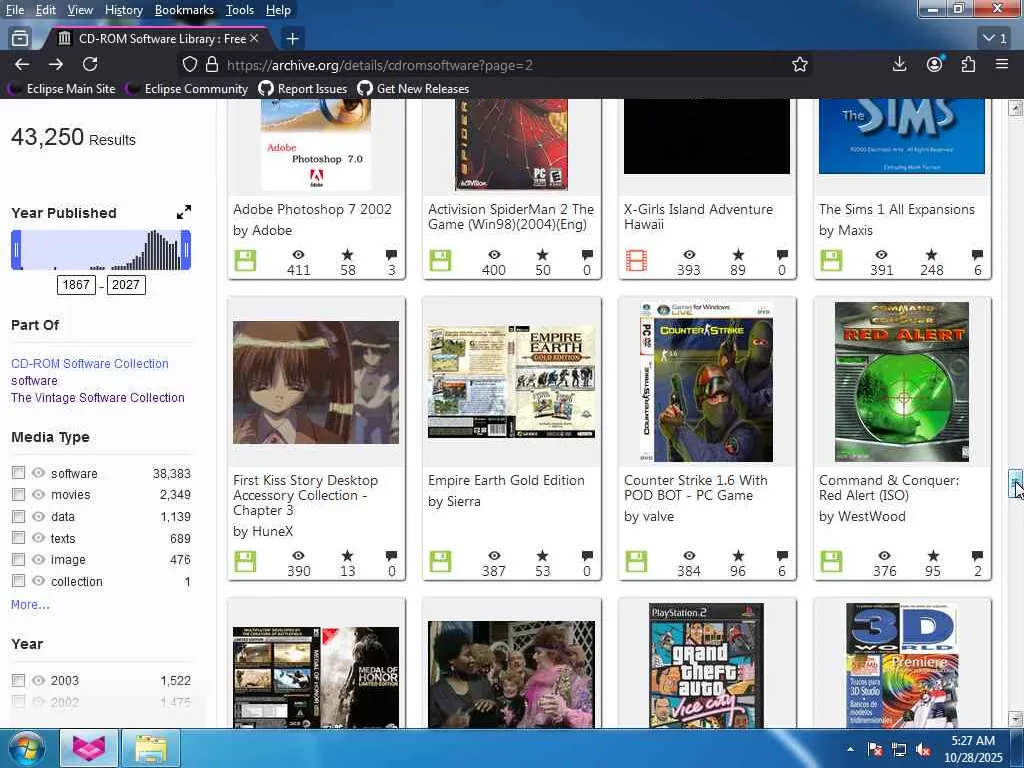Open the Eclipse Main Site bookmark
The height and width of the screenshot is (768, 1024).
tap(61, 89)
